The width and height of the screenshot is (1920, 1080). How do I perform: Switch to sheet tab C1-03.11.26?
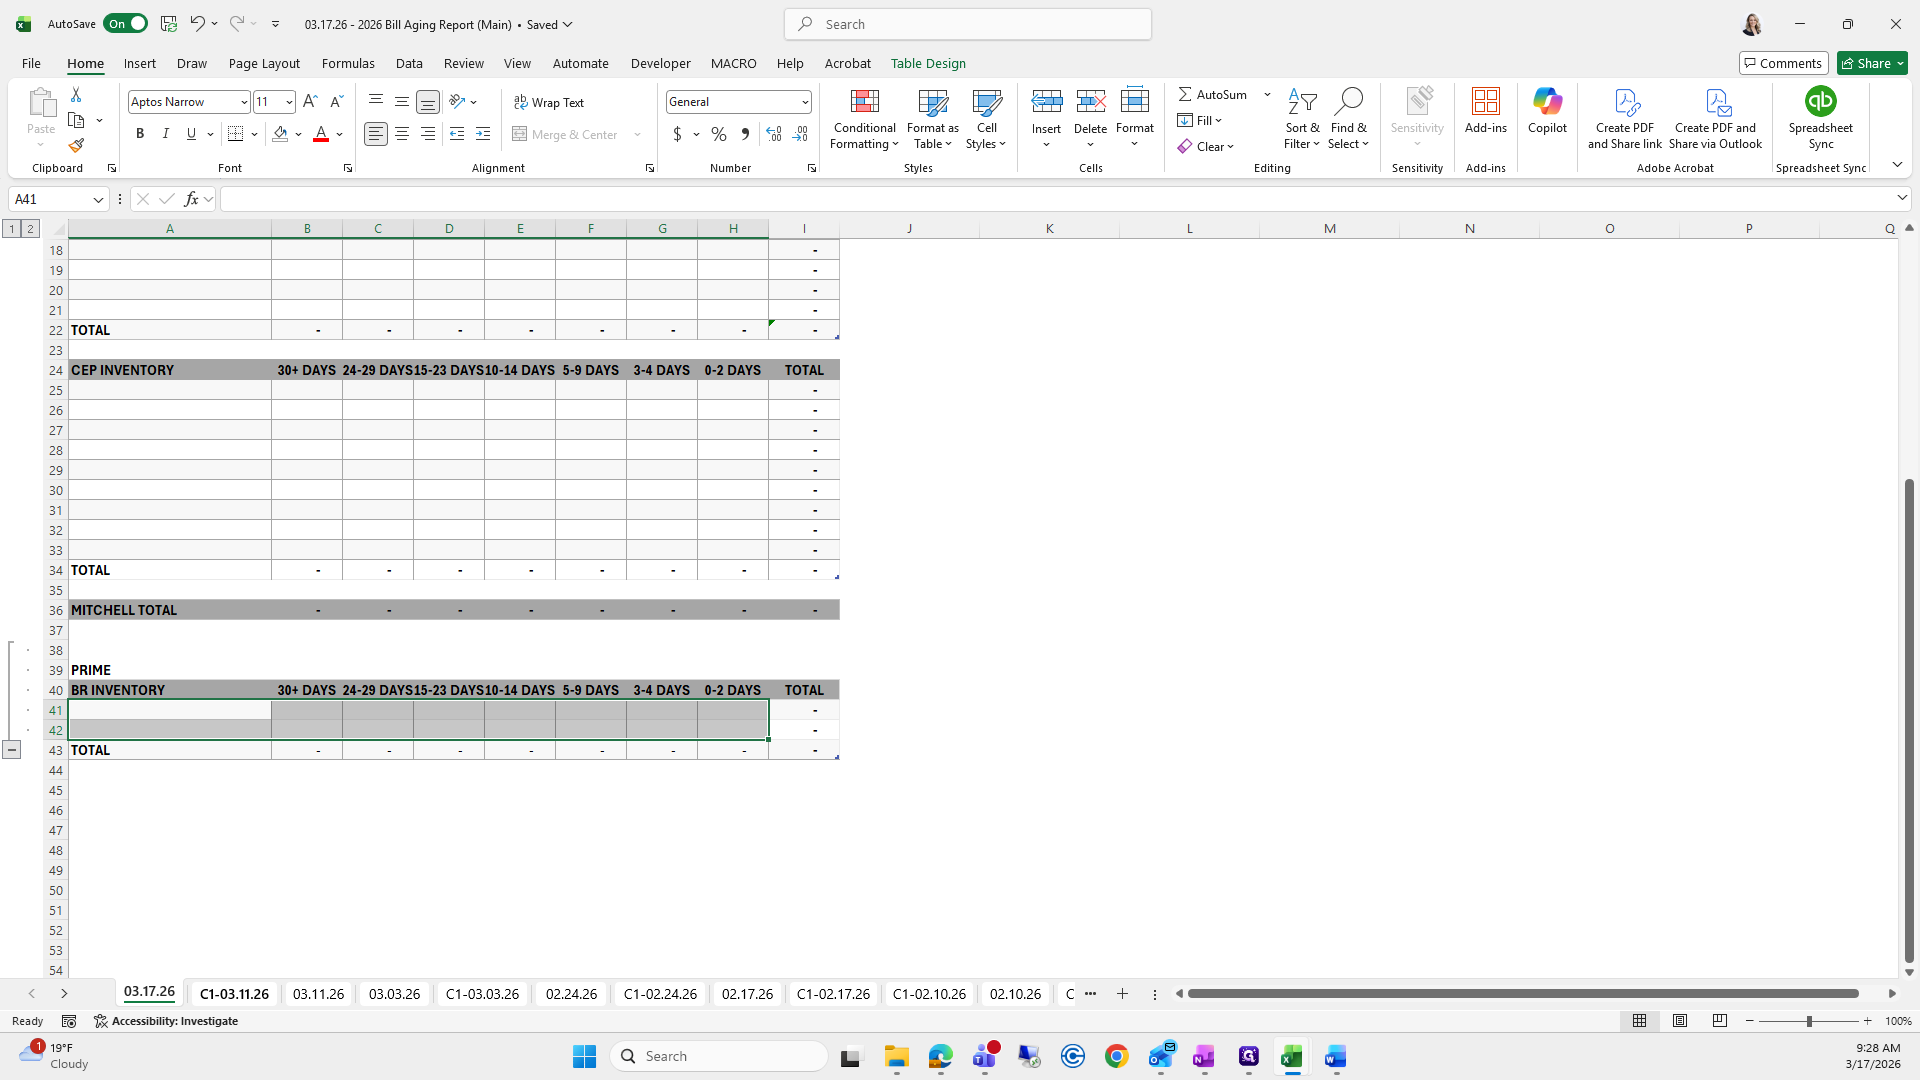point(234,994)
